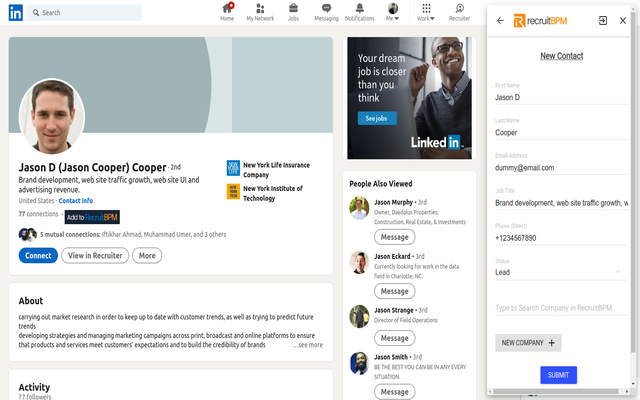Open Jason Eckard's avatar
The width and height of the screenshot is (640, 400).
359,262
